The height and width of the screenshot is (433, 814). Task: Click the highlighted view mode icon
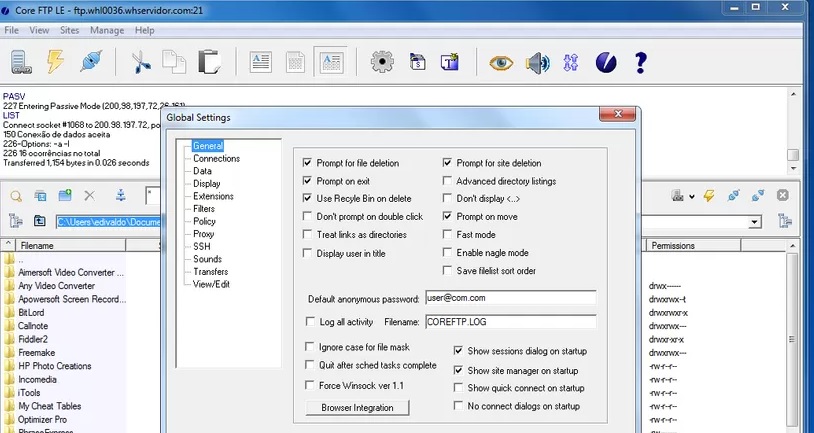[x=331, y=62]
